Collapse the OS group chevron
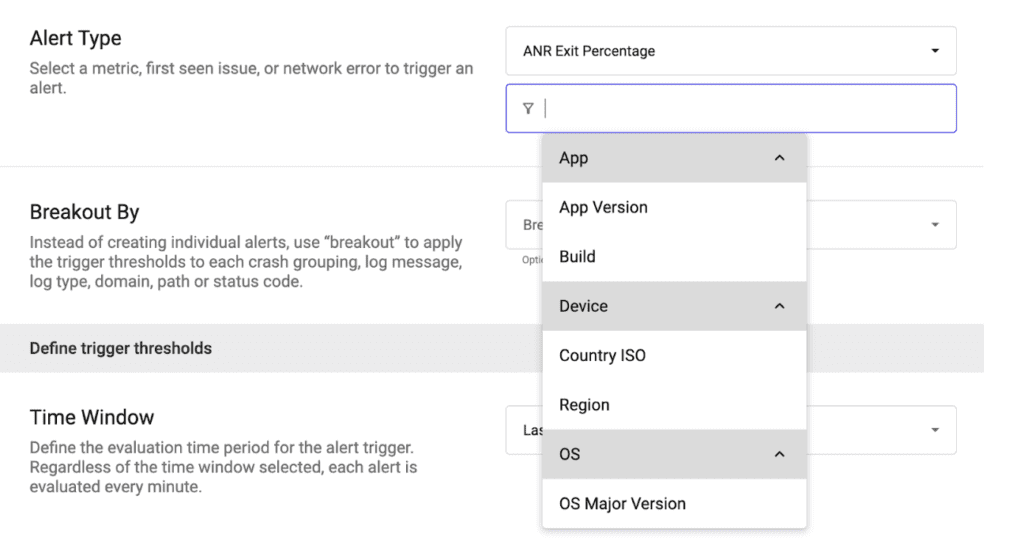This screenshot has width=1024, height=548. [x=780, y=454]
